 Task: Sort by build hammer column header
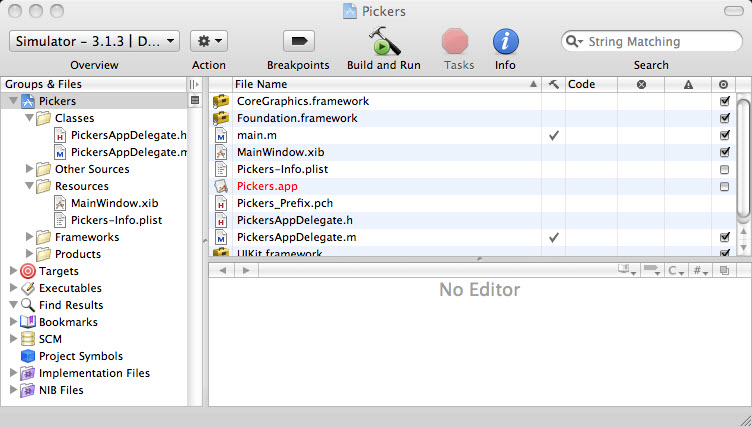tap(553, 84)
